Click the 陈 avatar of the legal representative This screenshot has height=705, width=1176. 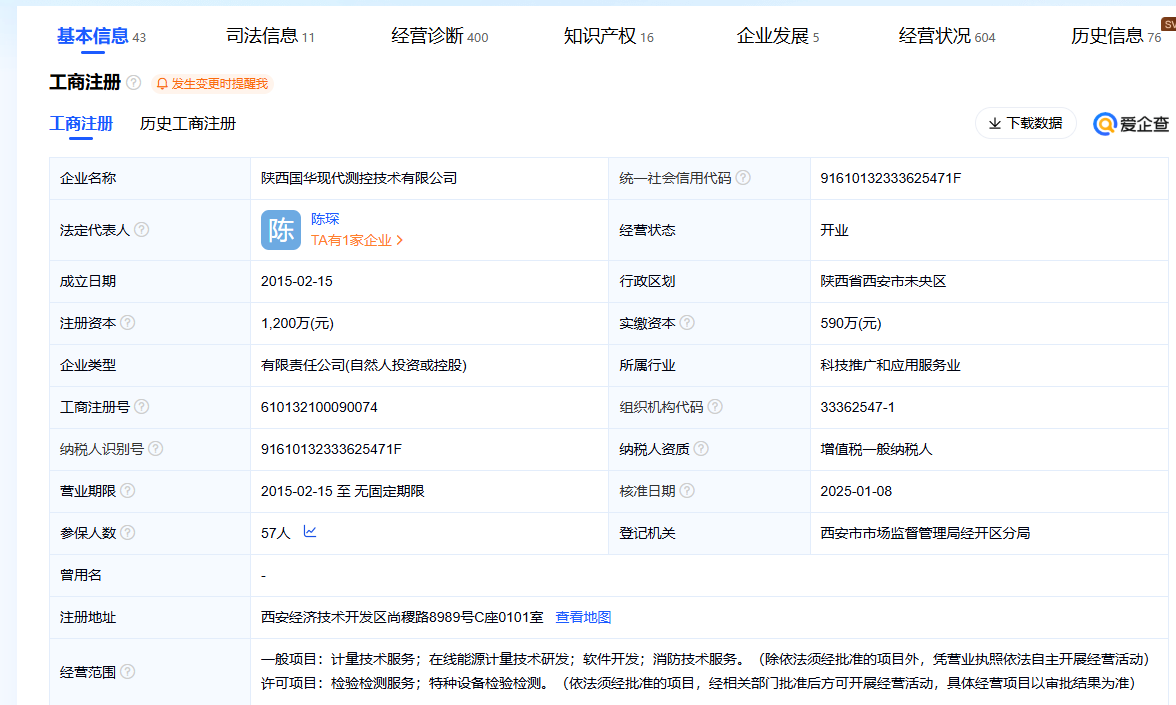(281, 230)
